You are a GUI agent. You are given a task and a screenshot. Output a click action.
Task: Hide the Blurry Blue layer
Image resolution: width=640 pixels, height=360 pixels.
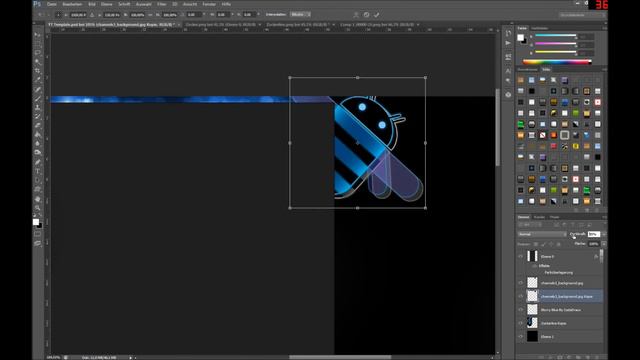(x=520, y=310)
